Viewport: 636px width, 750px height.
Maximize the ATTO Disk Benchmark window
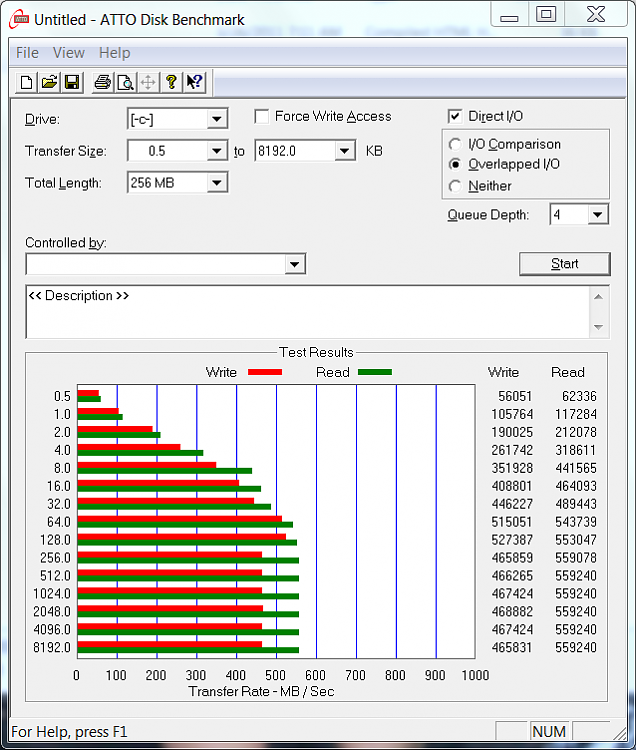point(546,14)
